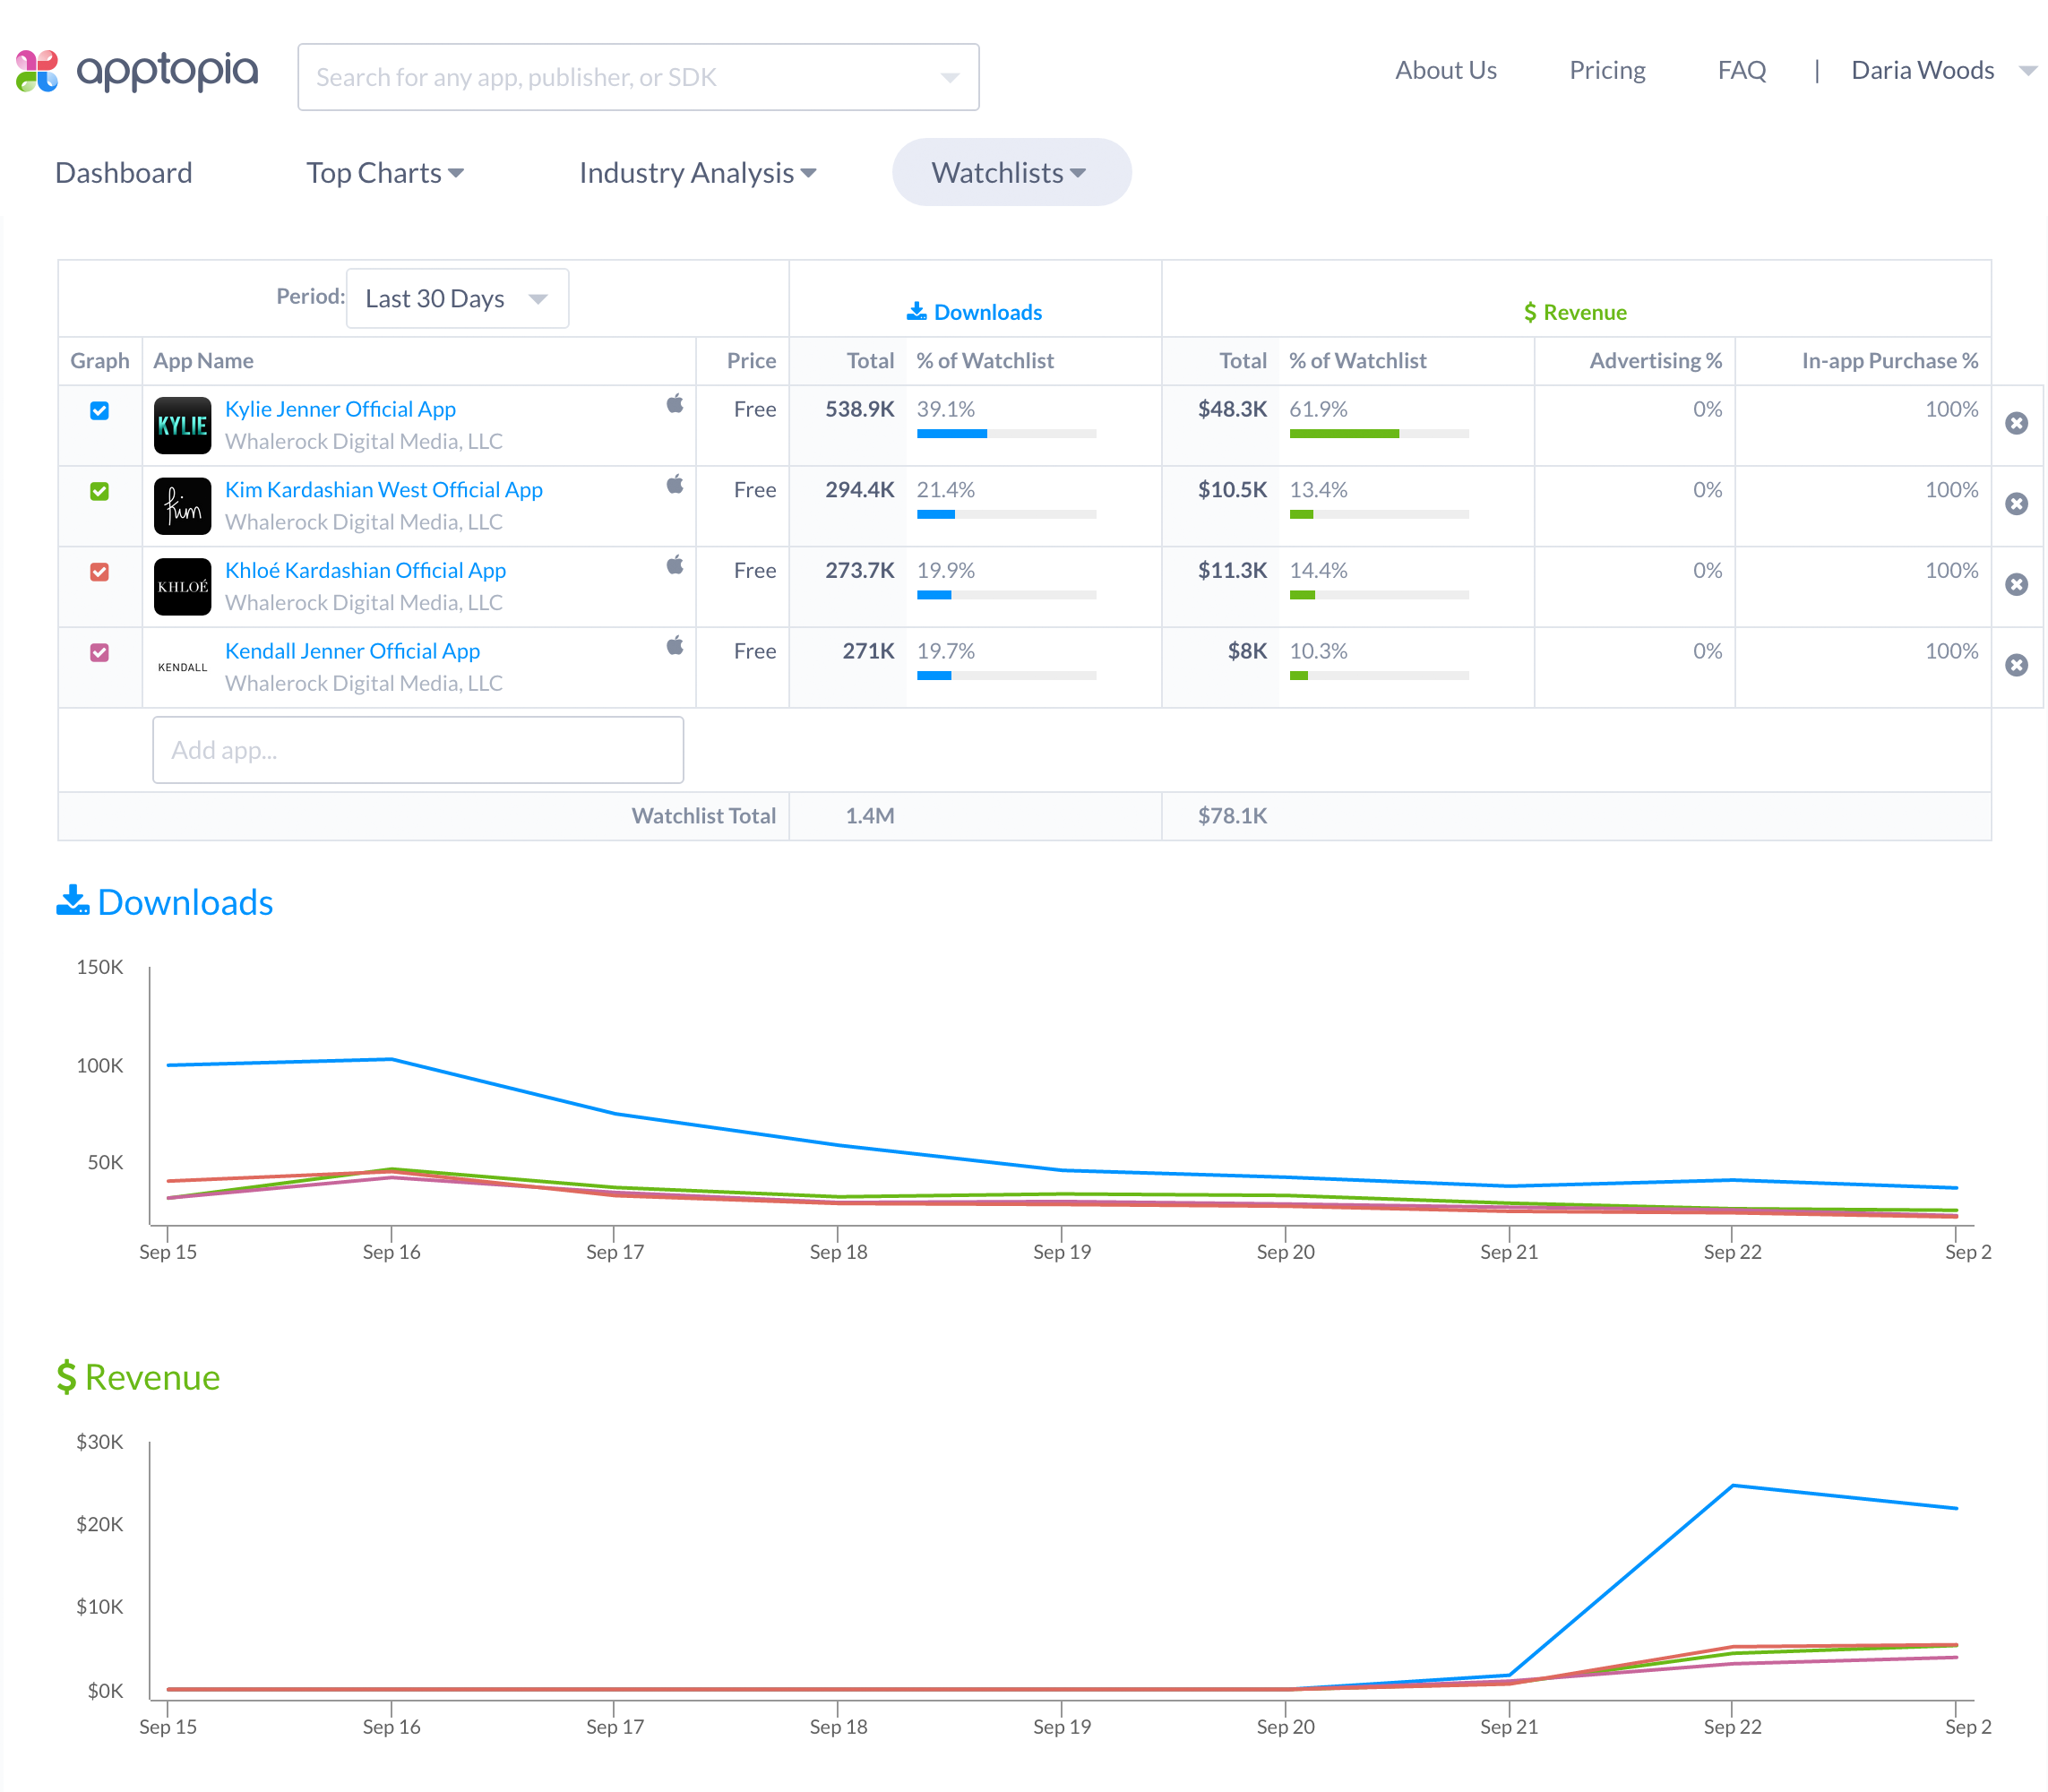Click the Kylie Jenner app thumbnail
Viewport: 2048px width, 1792px height.
coord(182,425)
